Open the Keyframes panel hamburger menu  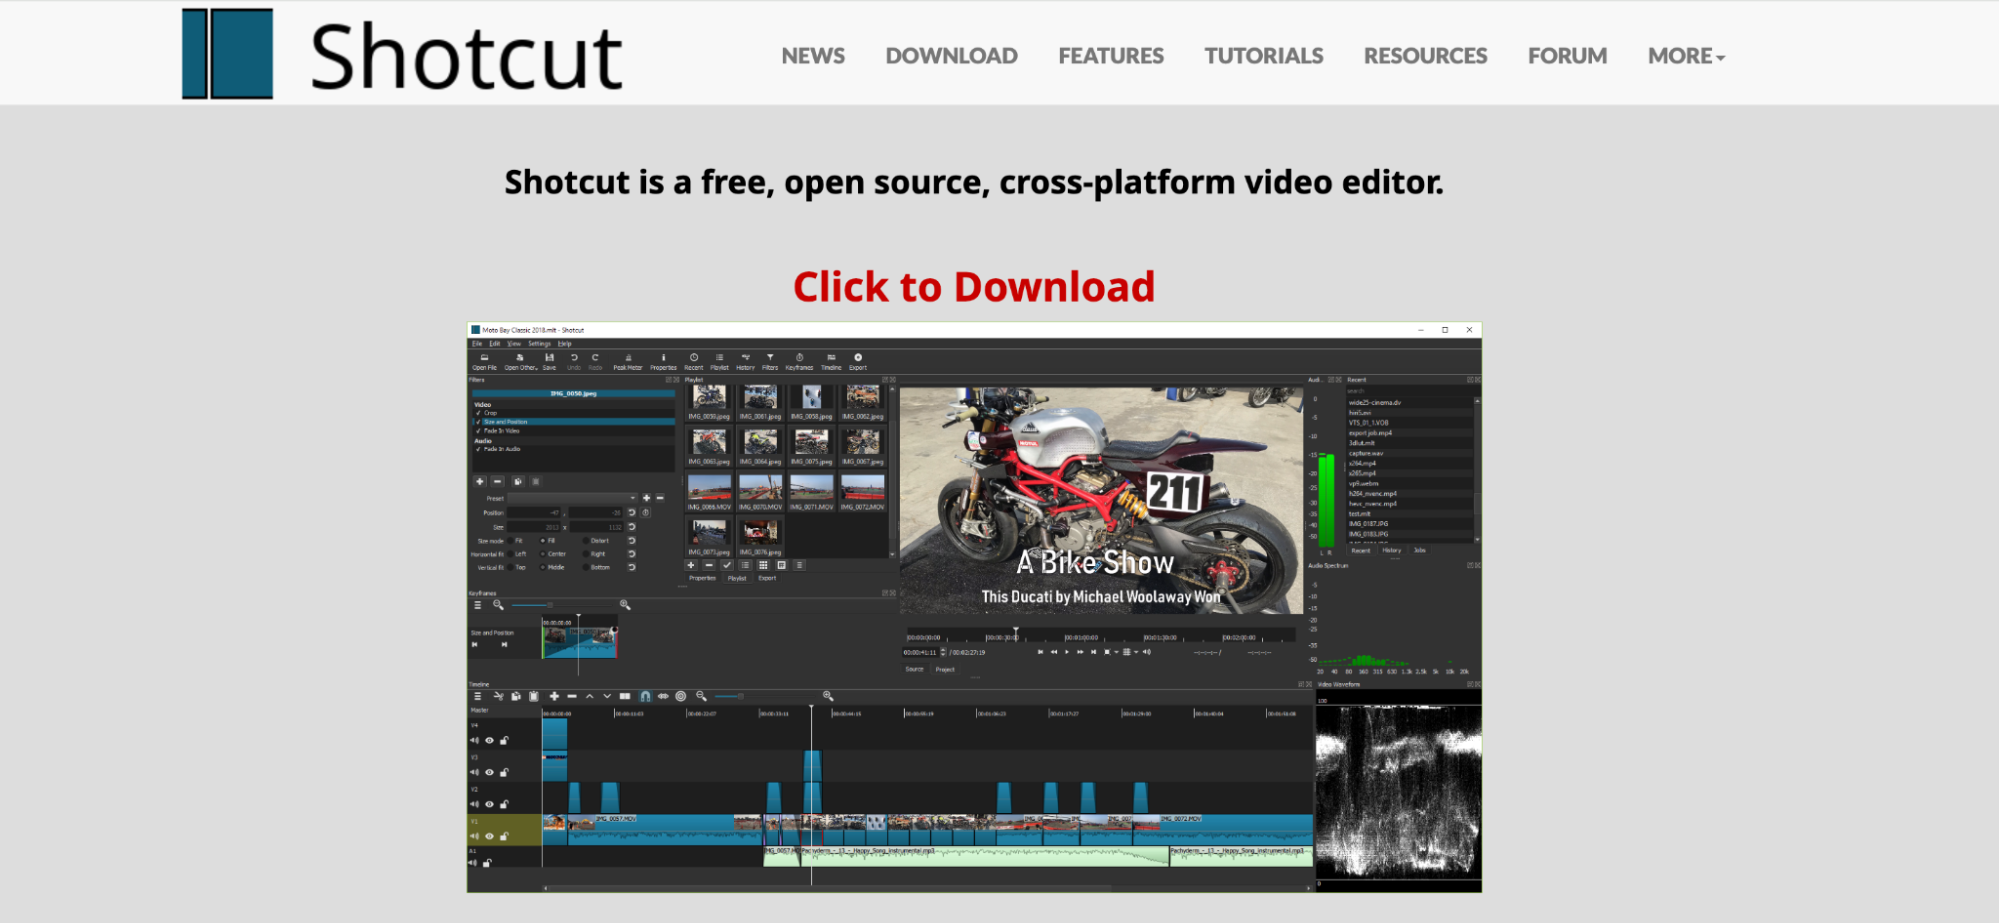(x=477, y=605)
